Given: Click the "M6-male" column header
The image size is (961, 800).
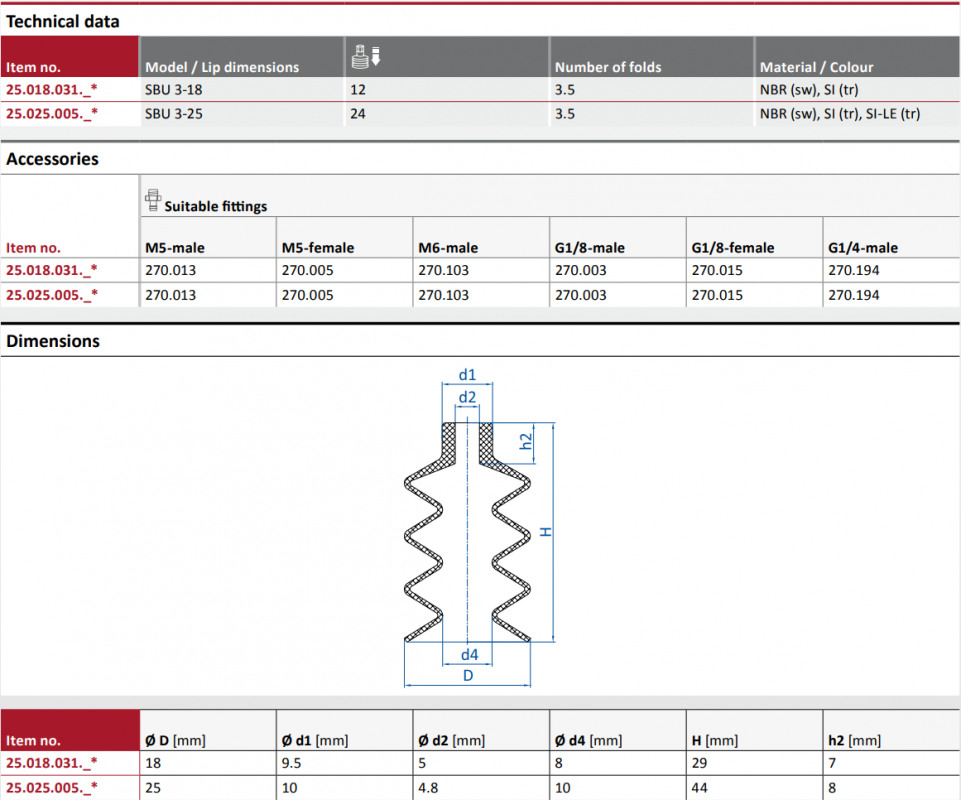Looking at the screenshot, I should pyautogui.click(x=448, y=248).
